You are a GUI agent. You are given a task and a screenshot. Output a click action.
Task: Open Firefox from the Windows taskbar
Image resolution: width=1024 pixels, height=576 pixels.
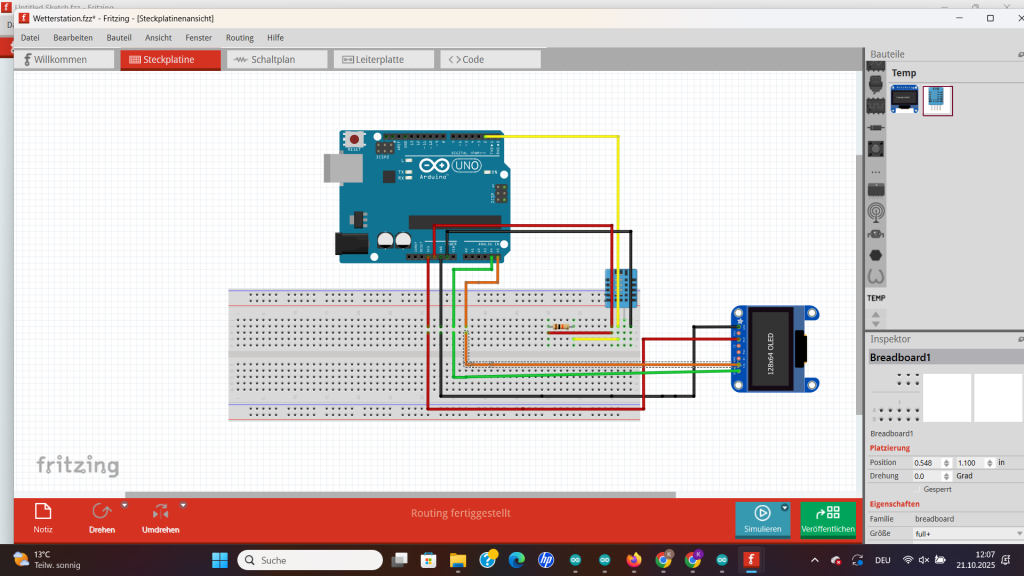[x=633, y=560]
